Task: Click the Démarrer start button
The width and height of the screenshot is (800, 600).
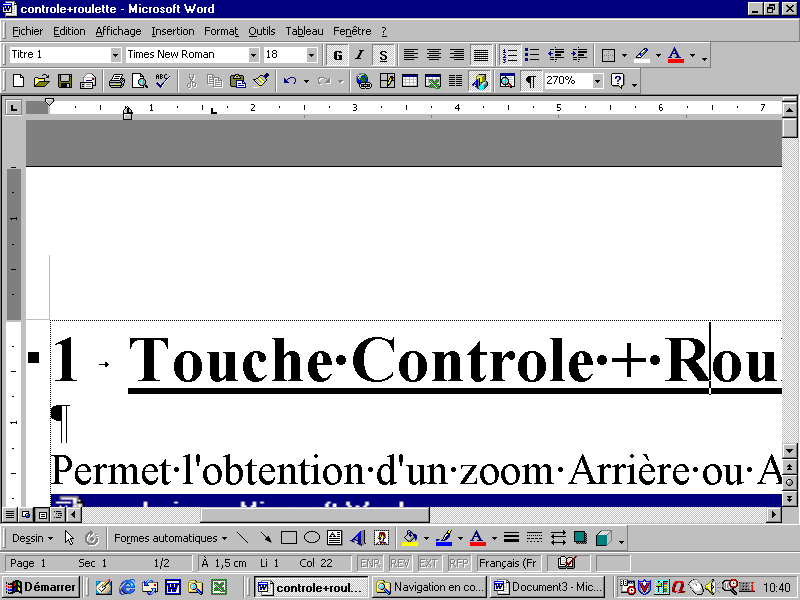Action: 42,587
